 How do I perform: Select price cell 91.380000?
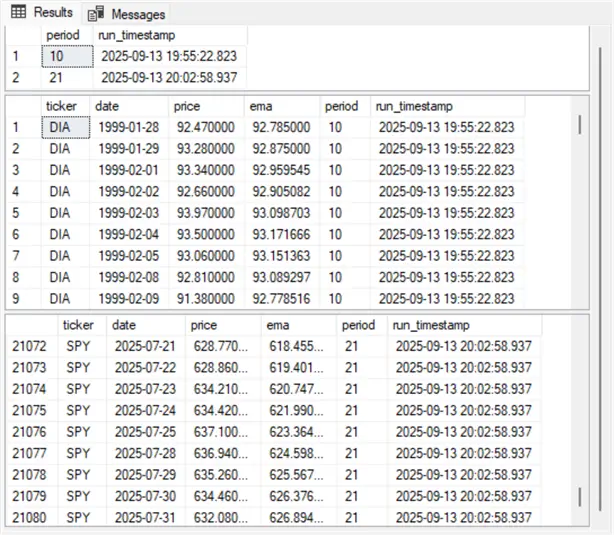click(206, 299)
